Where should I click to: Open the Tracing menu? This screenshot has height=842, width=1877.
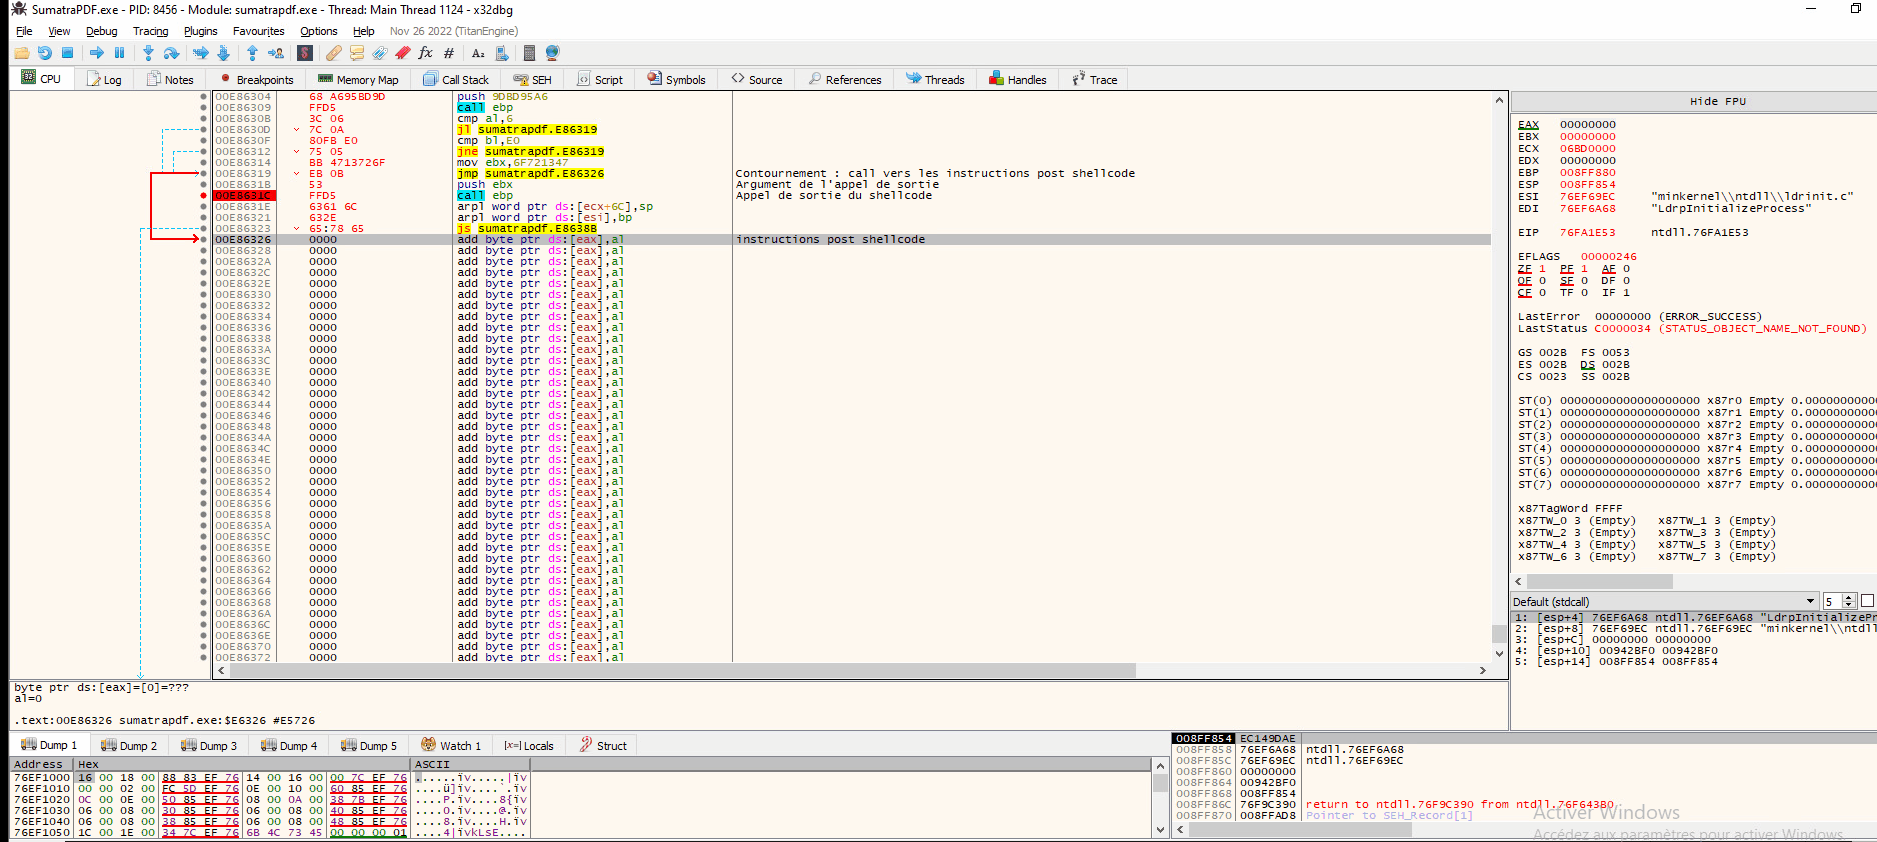point(151,31)
